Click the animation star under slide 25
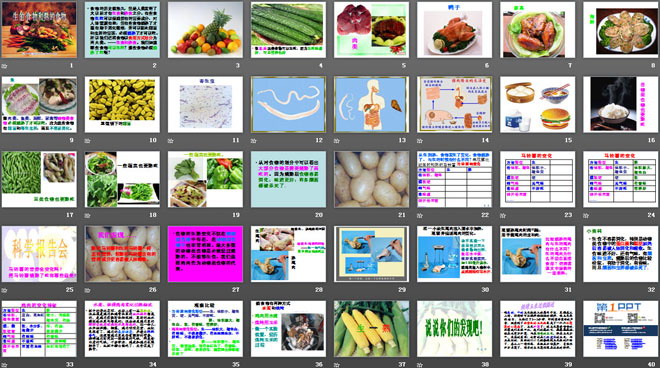Viewport: 660px width, 368px height. [x=5, y=291]
